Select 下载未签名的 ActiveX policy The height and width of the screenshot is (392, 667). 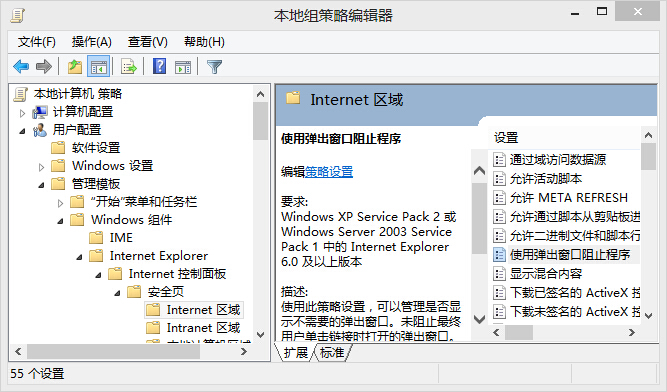pos(575,312)
